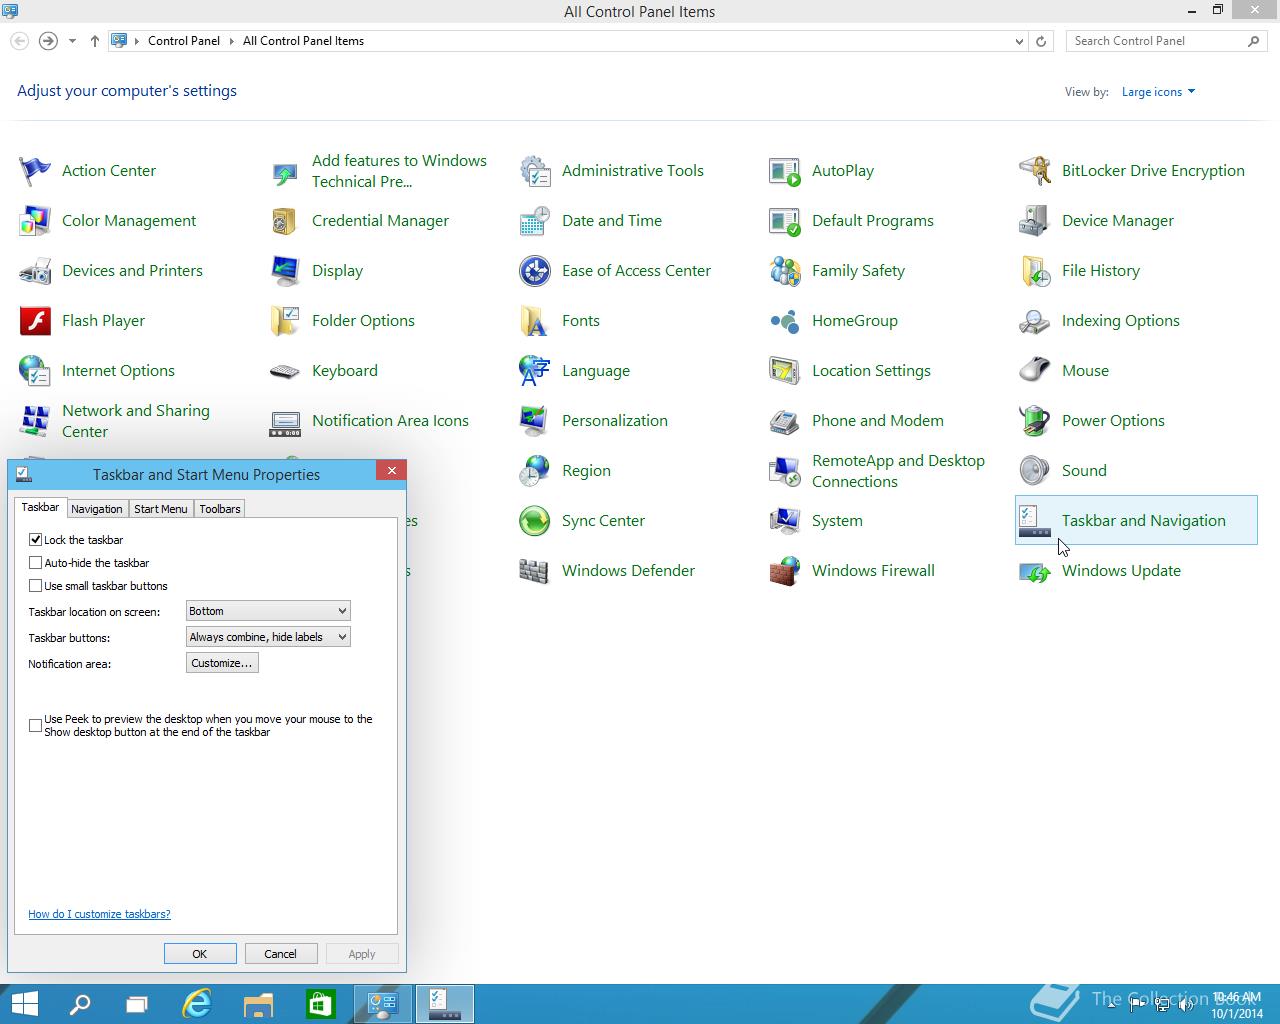Uncheck Lock the taskbar
The height and width of the screenshot is (1024, 1280).
[36, 540]
